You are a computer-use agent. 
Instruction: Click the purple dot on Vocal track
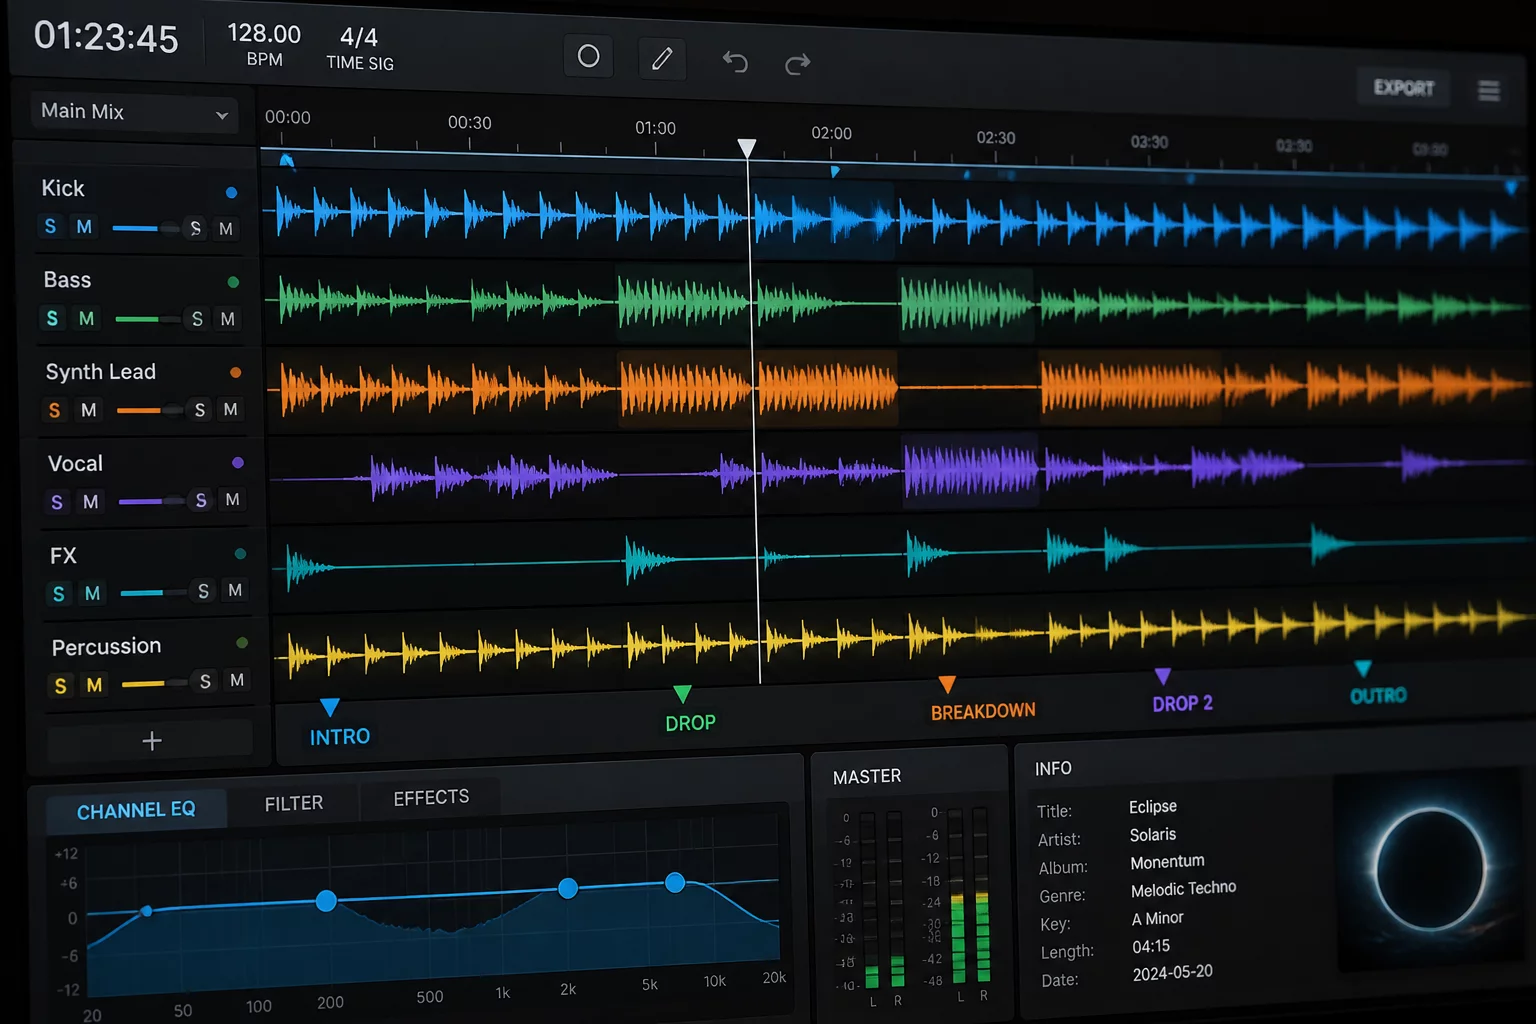(238, 463)
